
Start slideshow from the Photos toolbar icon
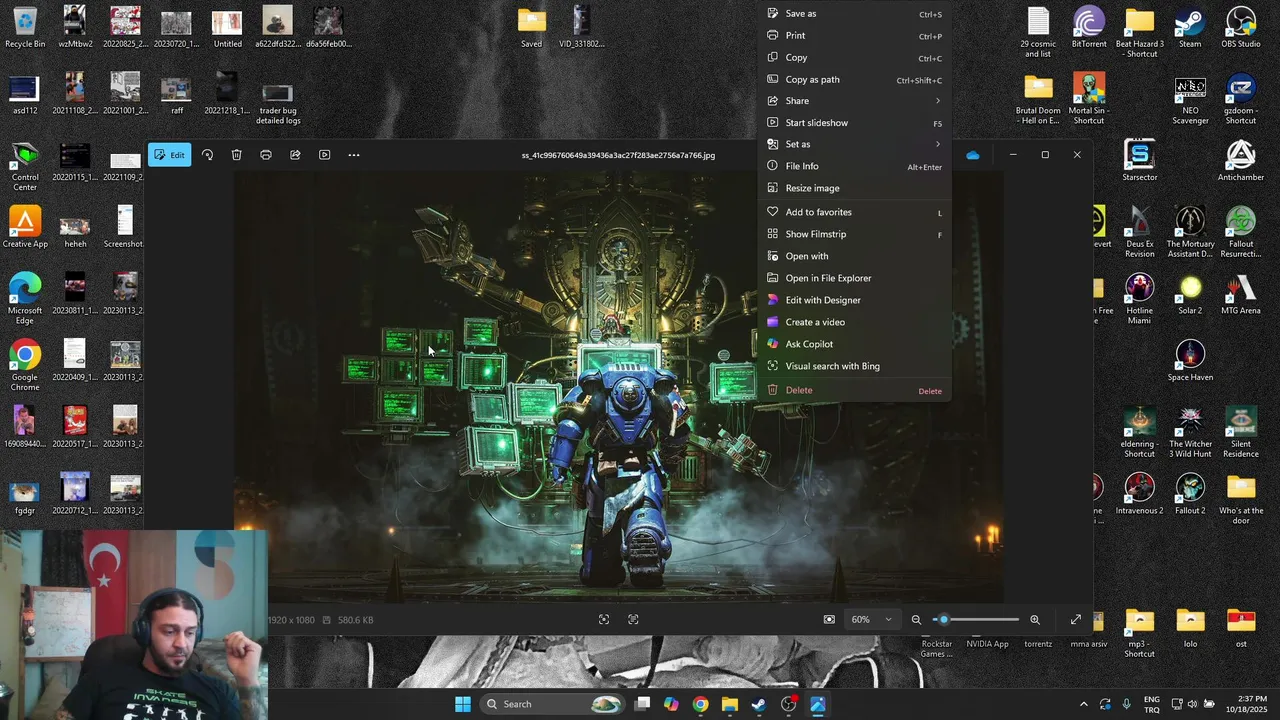(324, 155)
